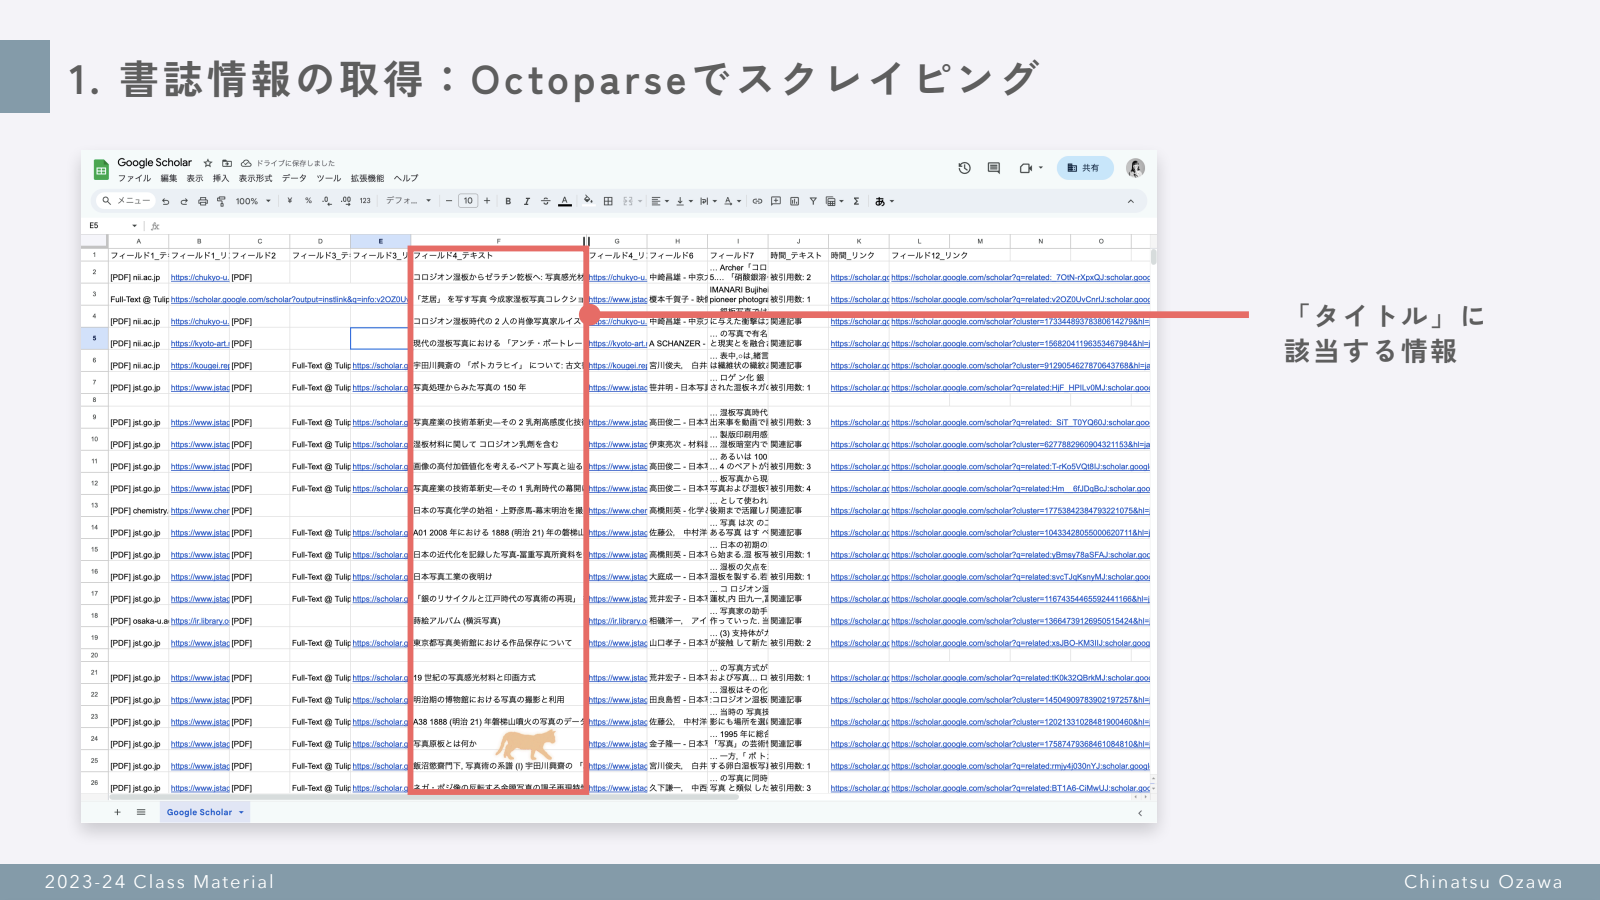The image size is (1600, 900).
Task: Click the merge cells icon
Action: tap(630, 201)
